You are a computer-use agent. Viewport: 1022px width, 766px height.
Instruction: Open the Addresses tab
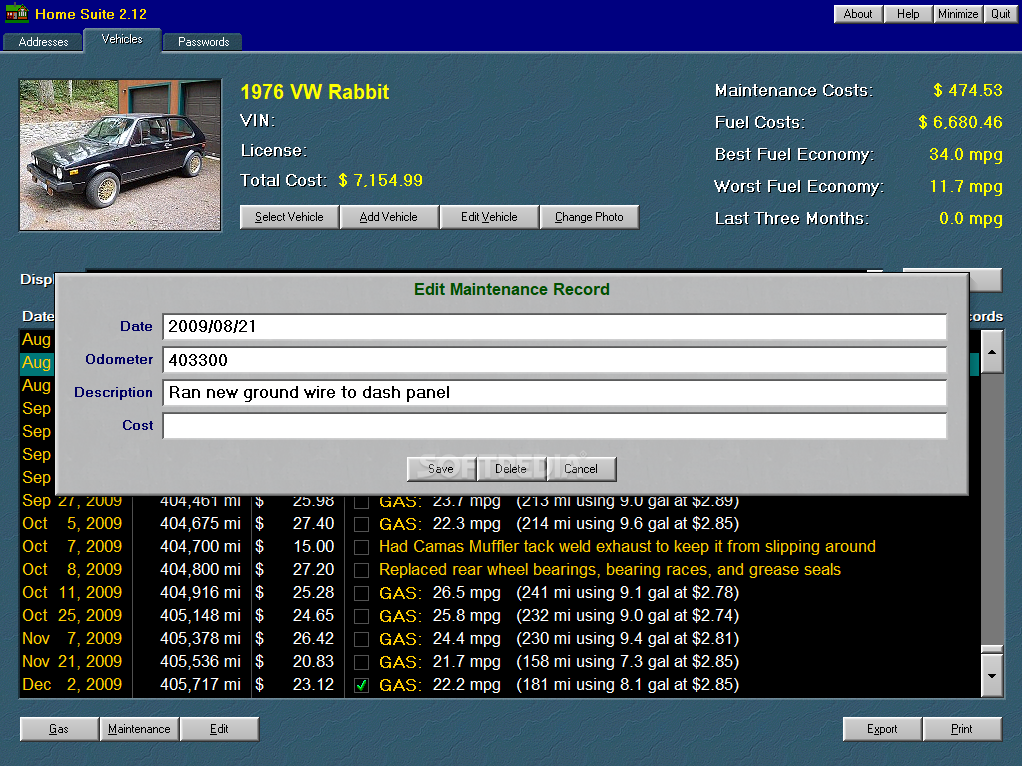[x=43, y=42]
